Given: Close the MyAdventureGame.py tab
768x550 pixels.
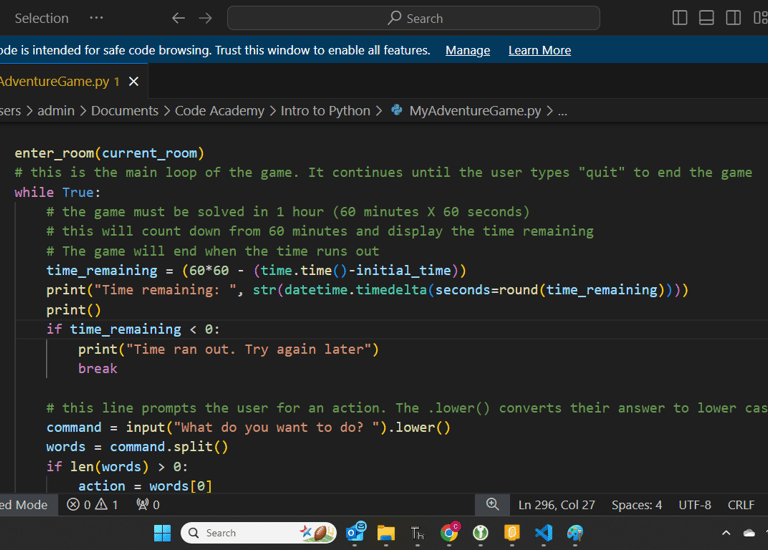Looking at the screenshot, I should tap(134, 81).
